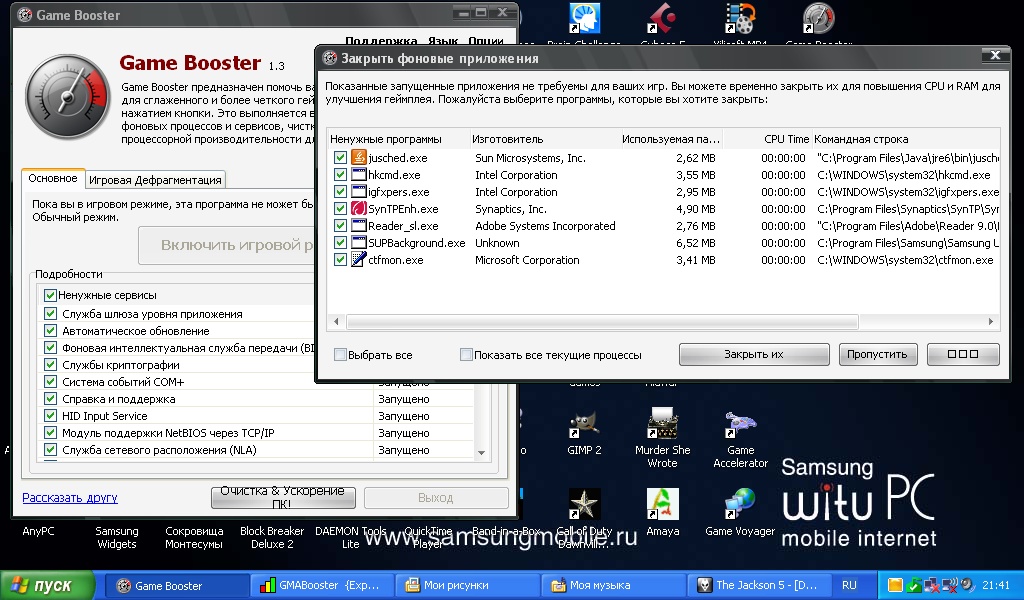Click the ctfmon.exe pen icon

[x=359, y=259]
